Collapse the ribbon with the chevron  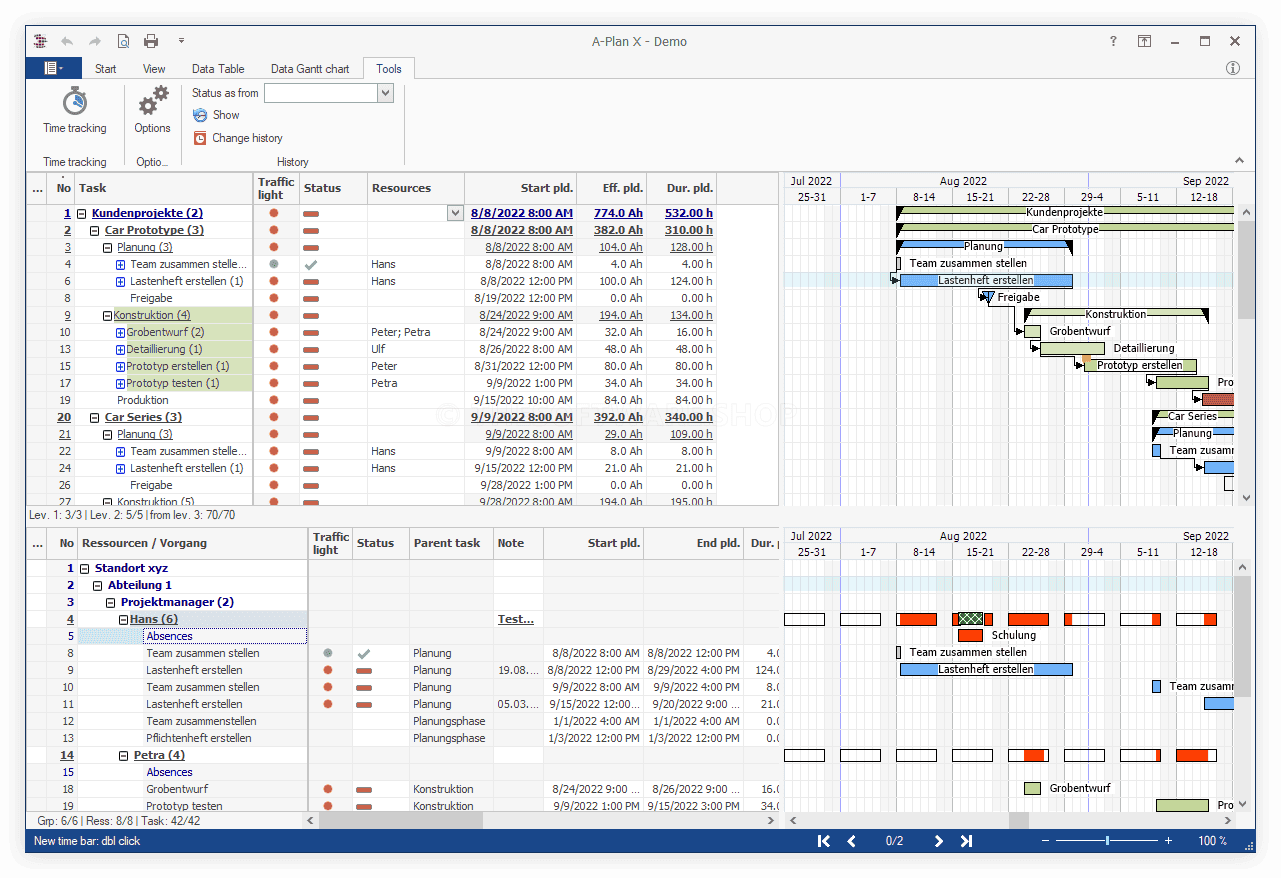[1239, 160]
